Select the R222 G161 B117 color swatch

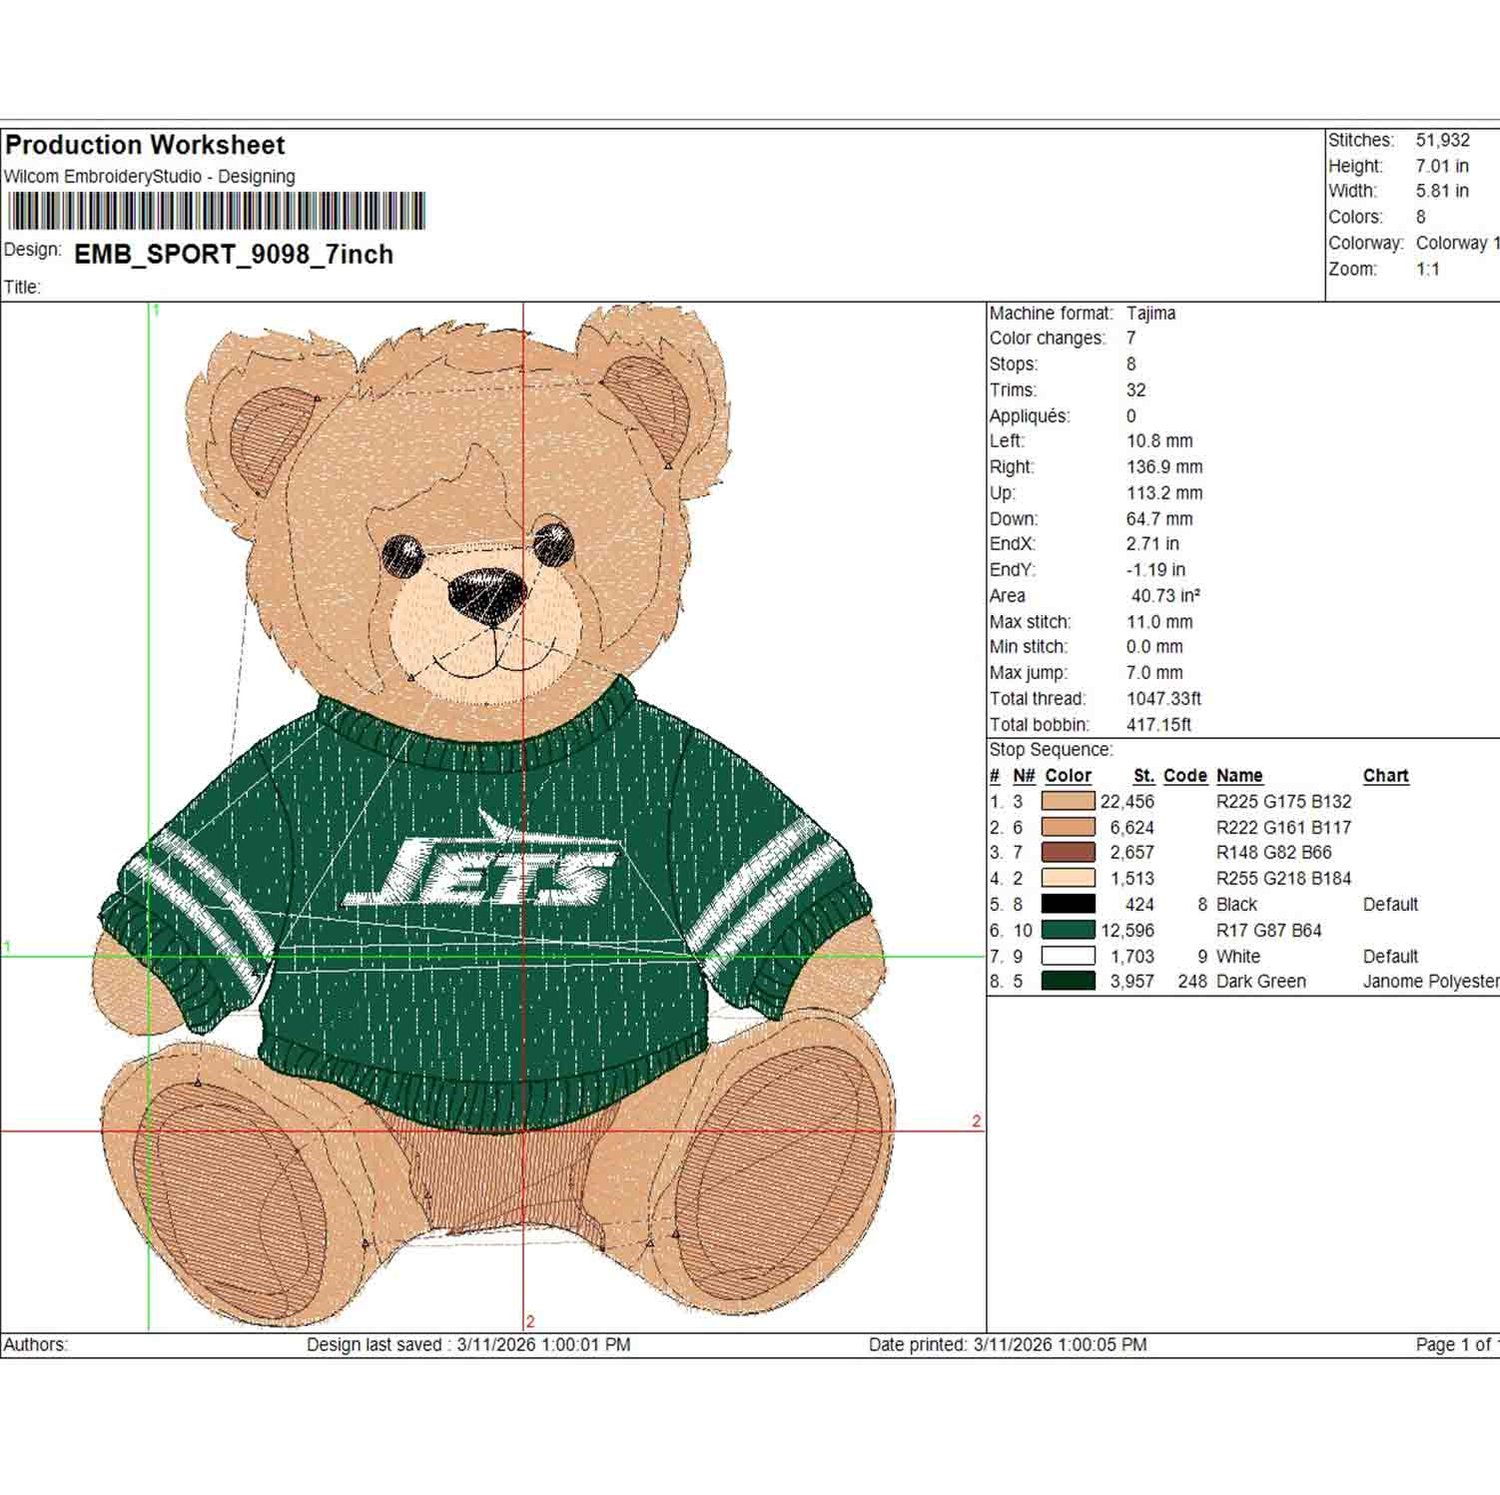point(1068,827)
